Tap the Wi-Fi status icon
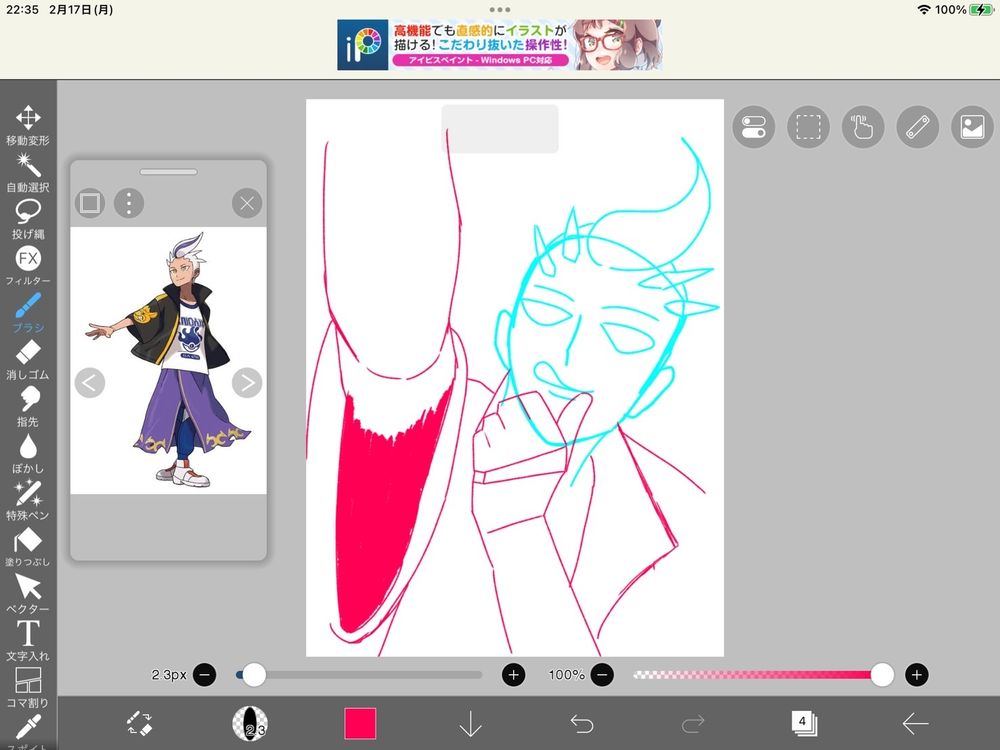 pos(923,10)
